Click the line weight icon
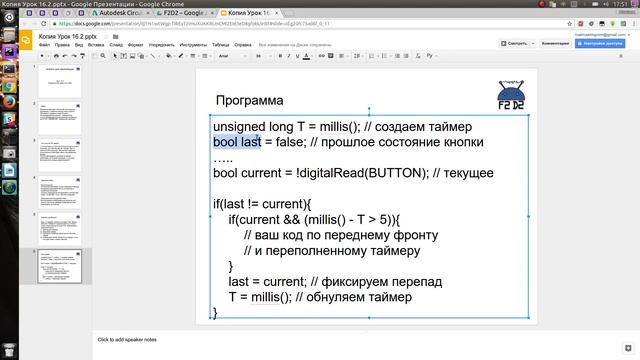Image resolution: width=640 pixels, height=360 pixels. pos(193,56)
